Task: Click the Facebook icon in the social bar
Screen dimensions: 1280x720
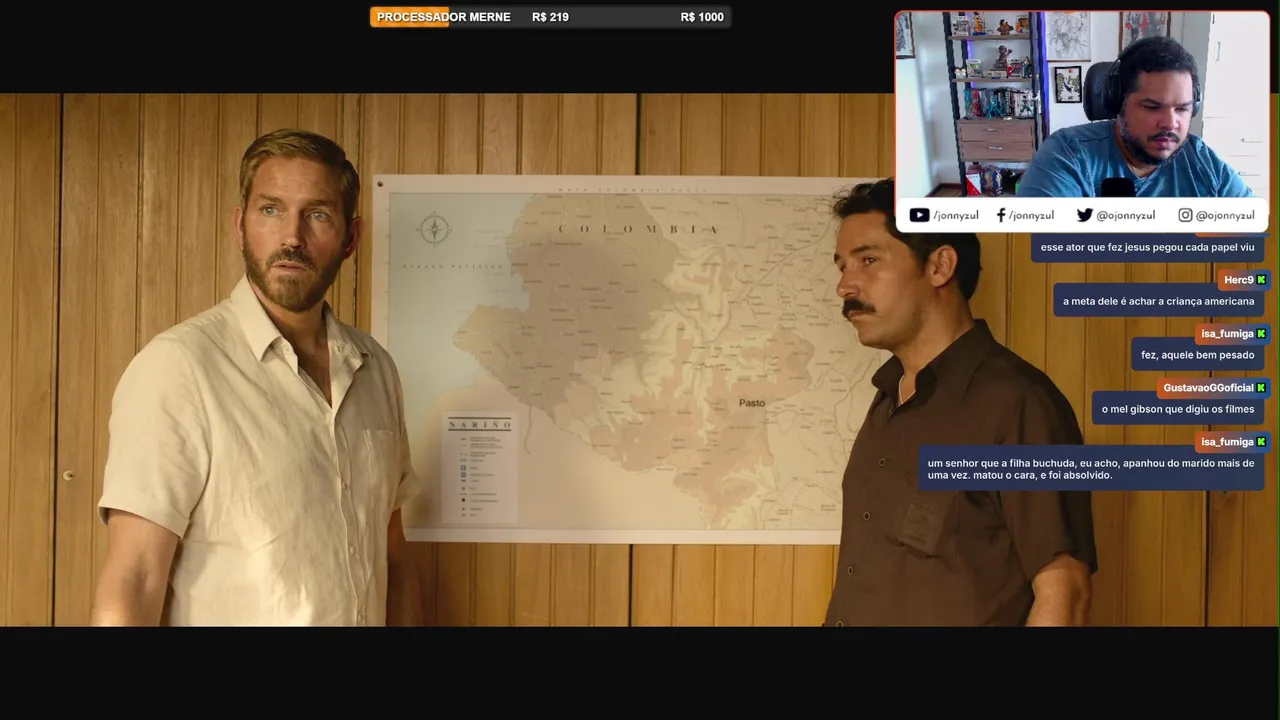Action: [1000, 215]
